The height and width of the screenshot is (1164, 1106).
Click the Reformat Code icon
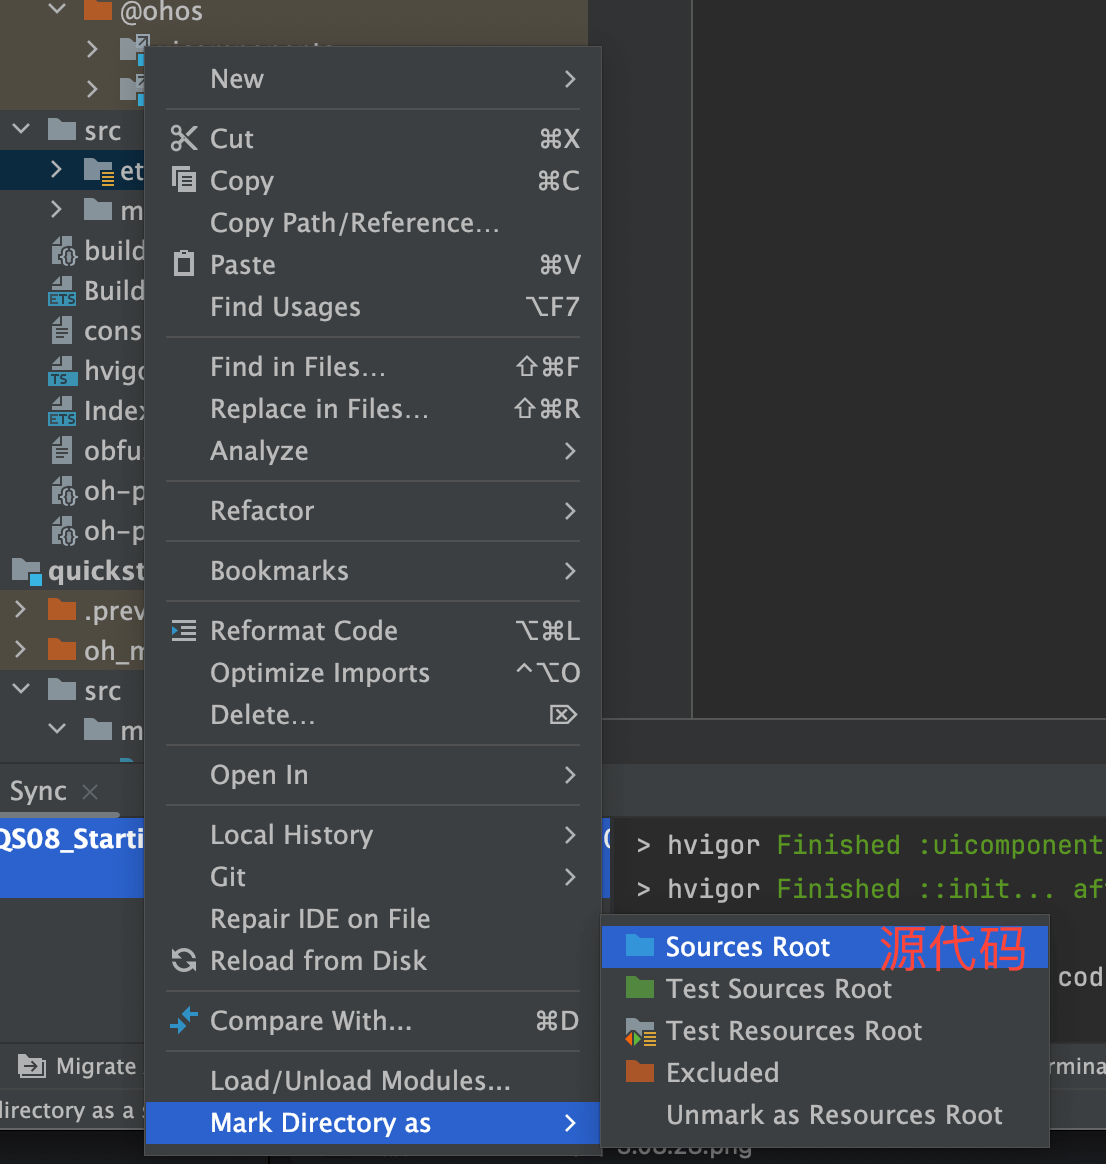pos(184,631)
